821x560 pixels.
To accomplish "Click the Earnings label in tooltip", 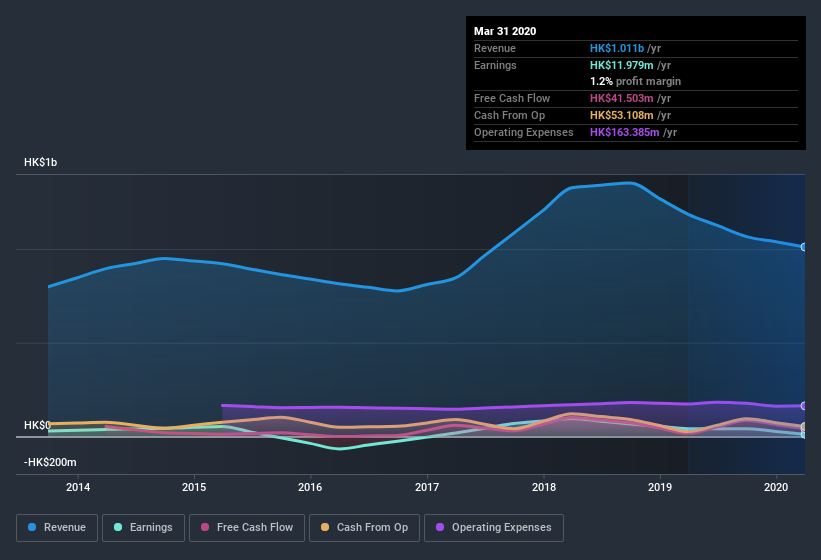I will tap(495, 65).
